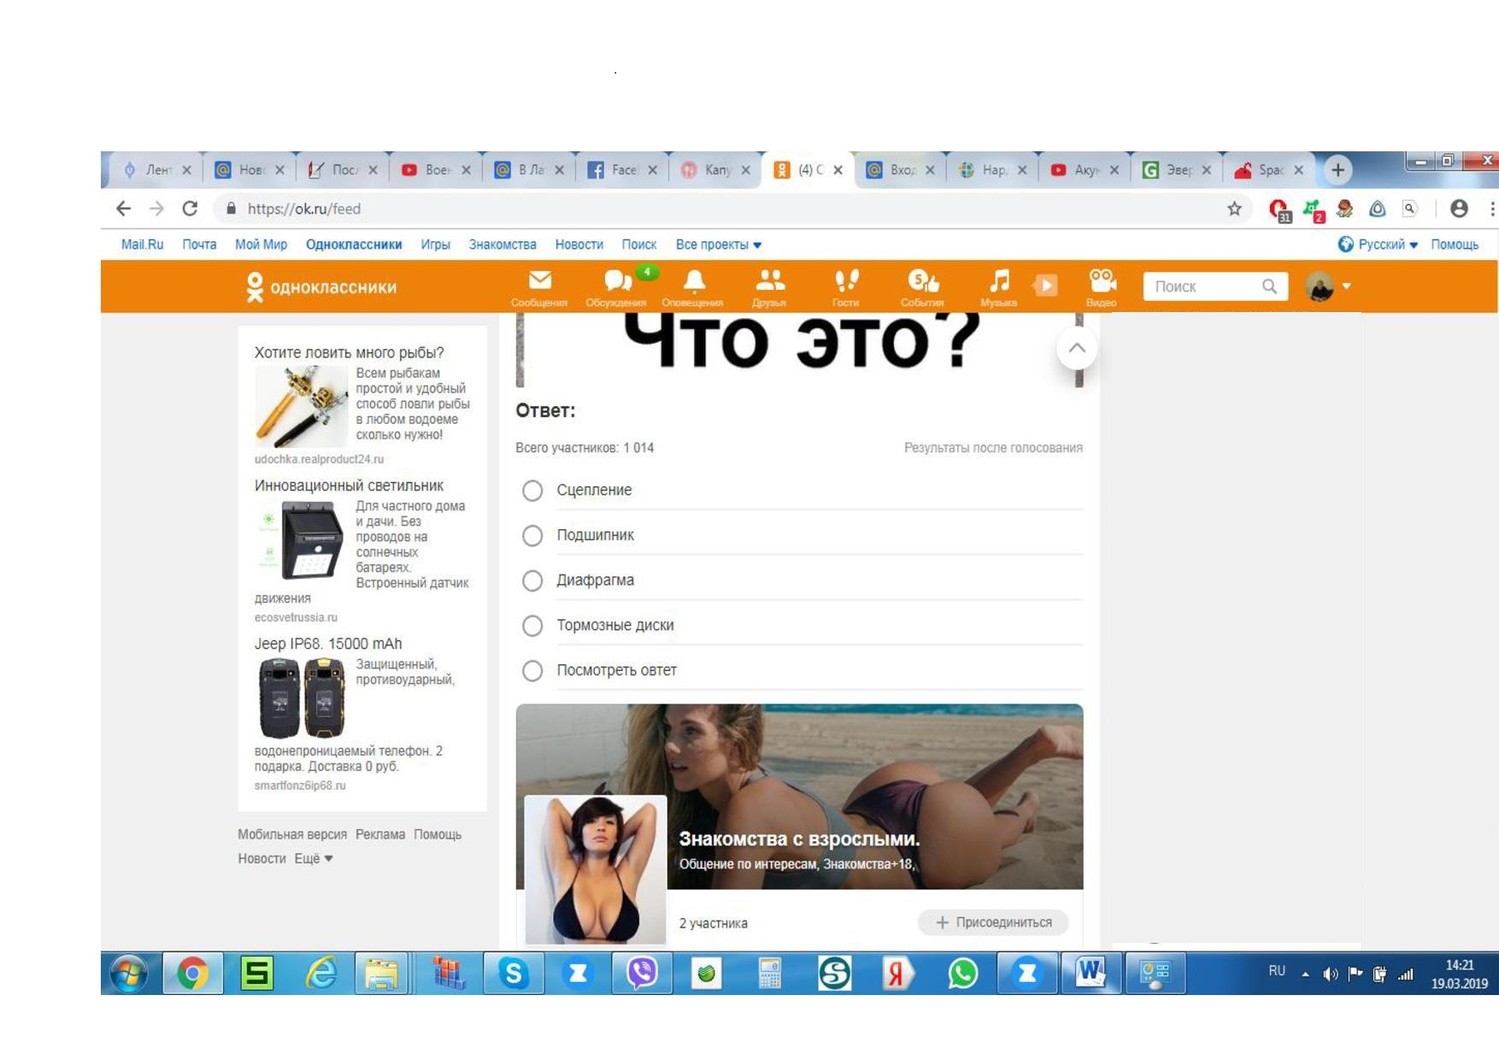Expand the Все проекты dropdown

[718, 244]
